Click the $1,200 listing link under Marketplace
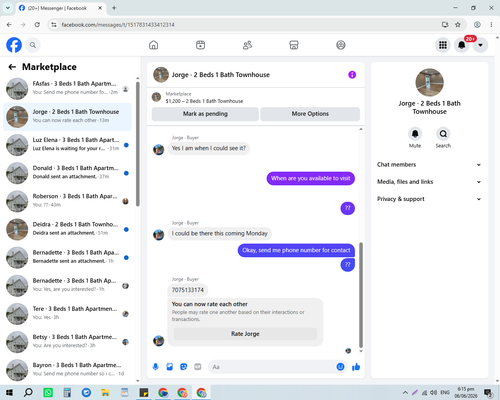Viewport: 500px width, 400px height. [204, 101]
